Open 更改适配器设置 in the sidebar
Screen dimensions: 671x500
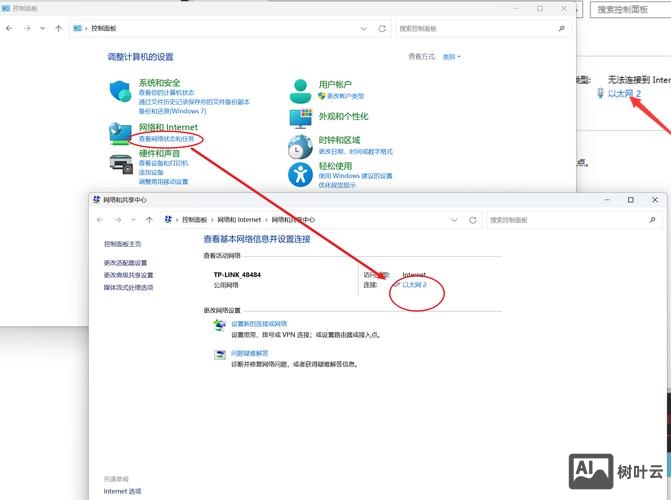(x=125, y=262)
